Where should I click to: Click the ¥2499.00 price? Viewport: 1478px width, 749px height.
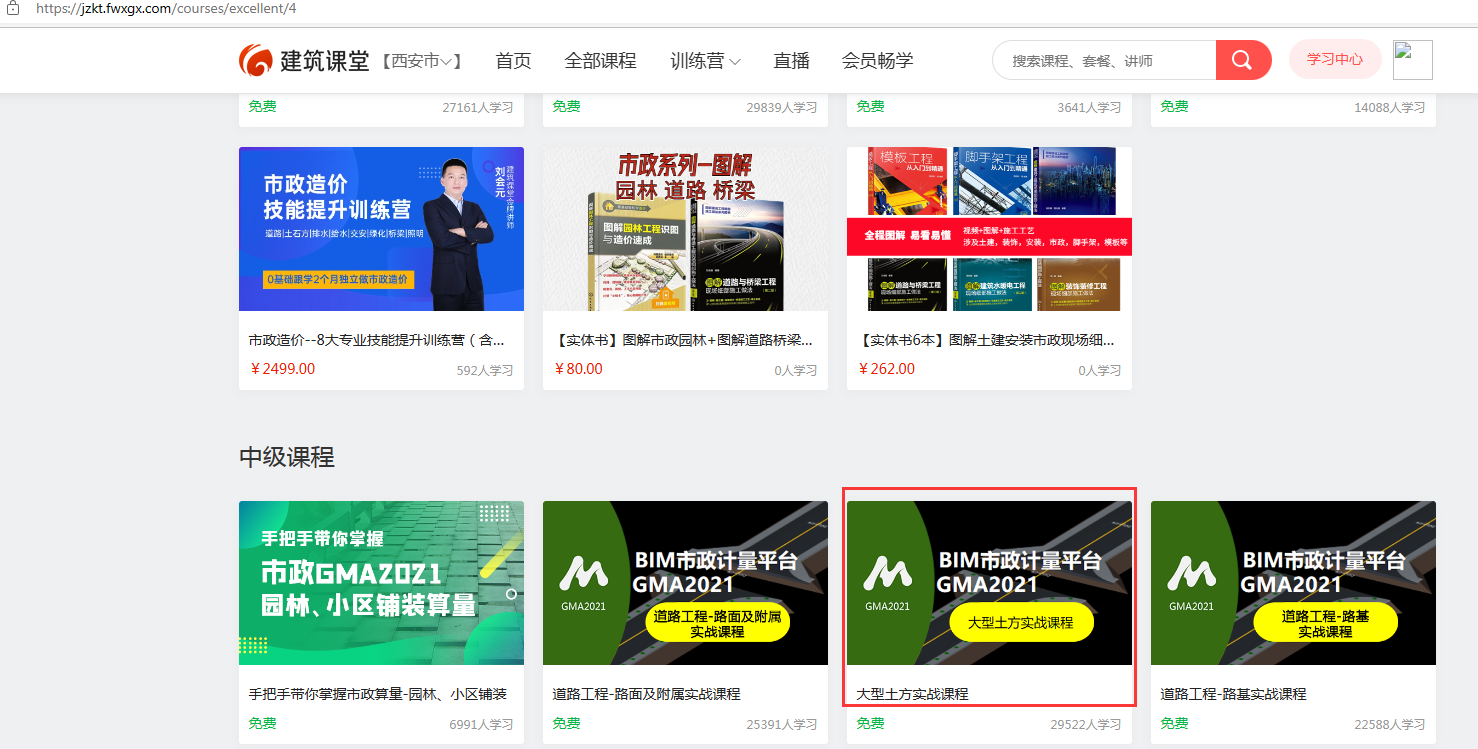point(283,369)
